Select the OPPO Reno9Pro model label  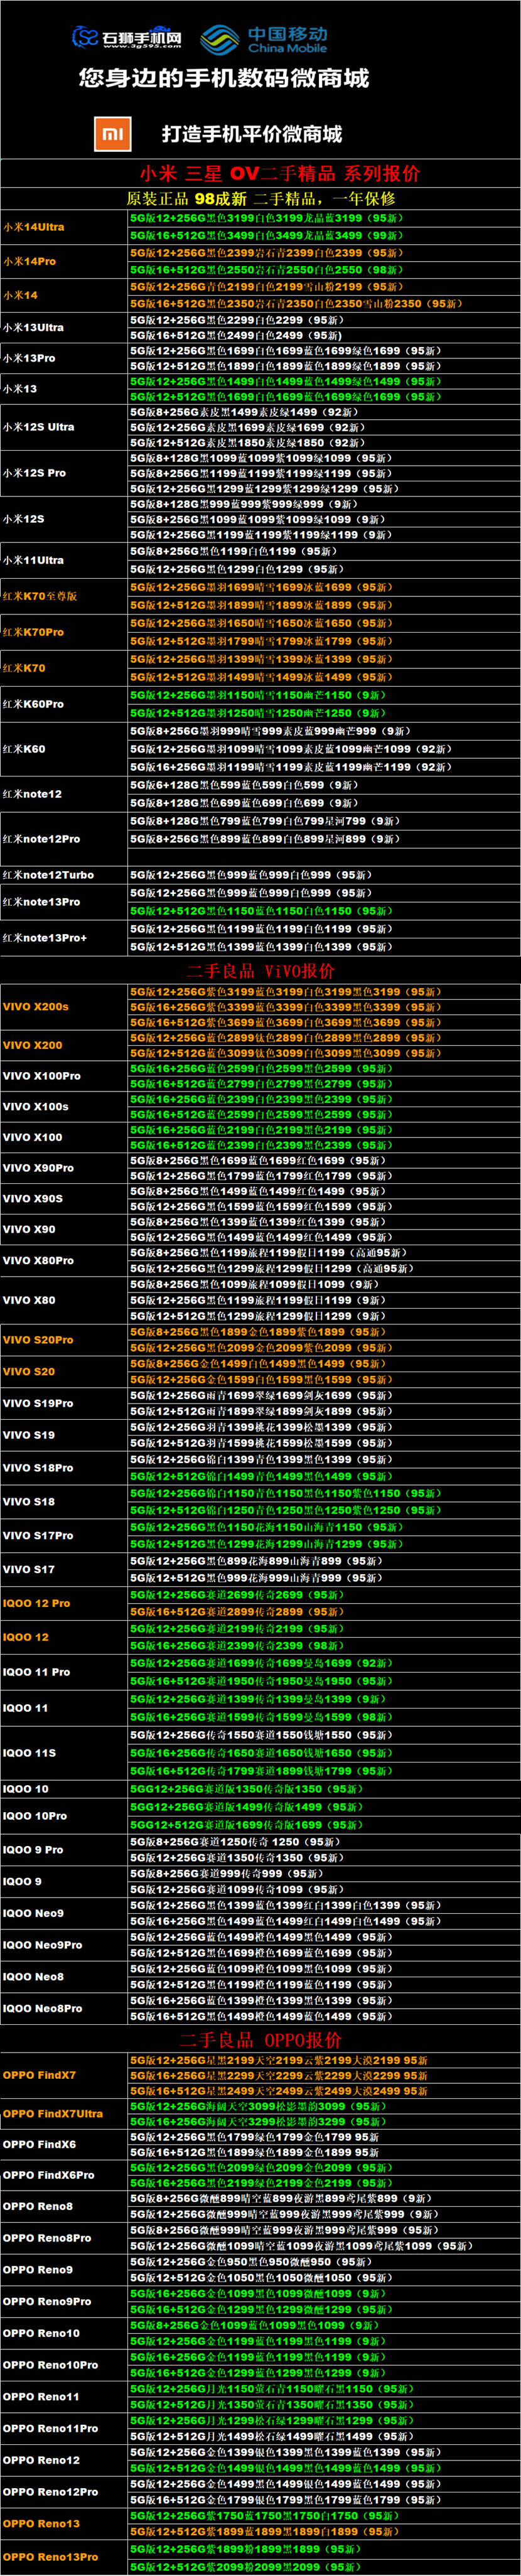[x=47, y=2301]
